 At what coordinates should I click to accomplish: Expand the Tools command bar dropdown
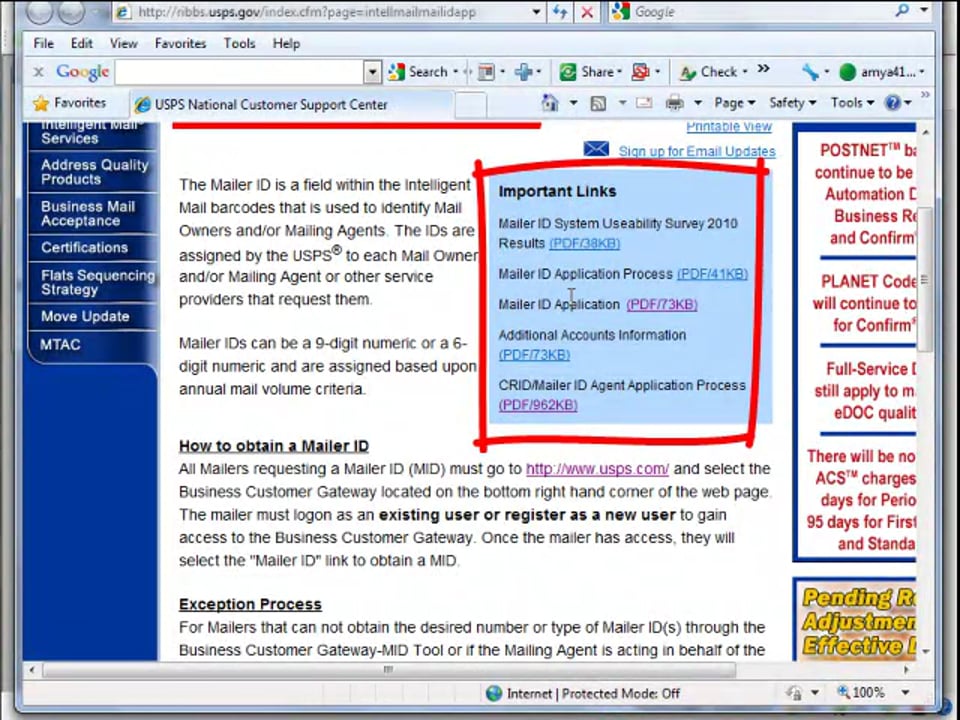click(852, 103)
